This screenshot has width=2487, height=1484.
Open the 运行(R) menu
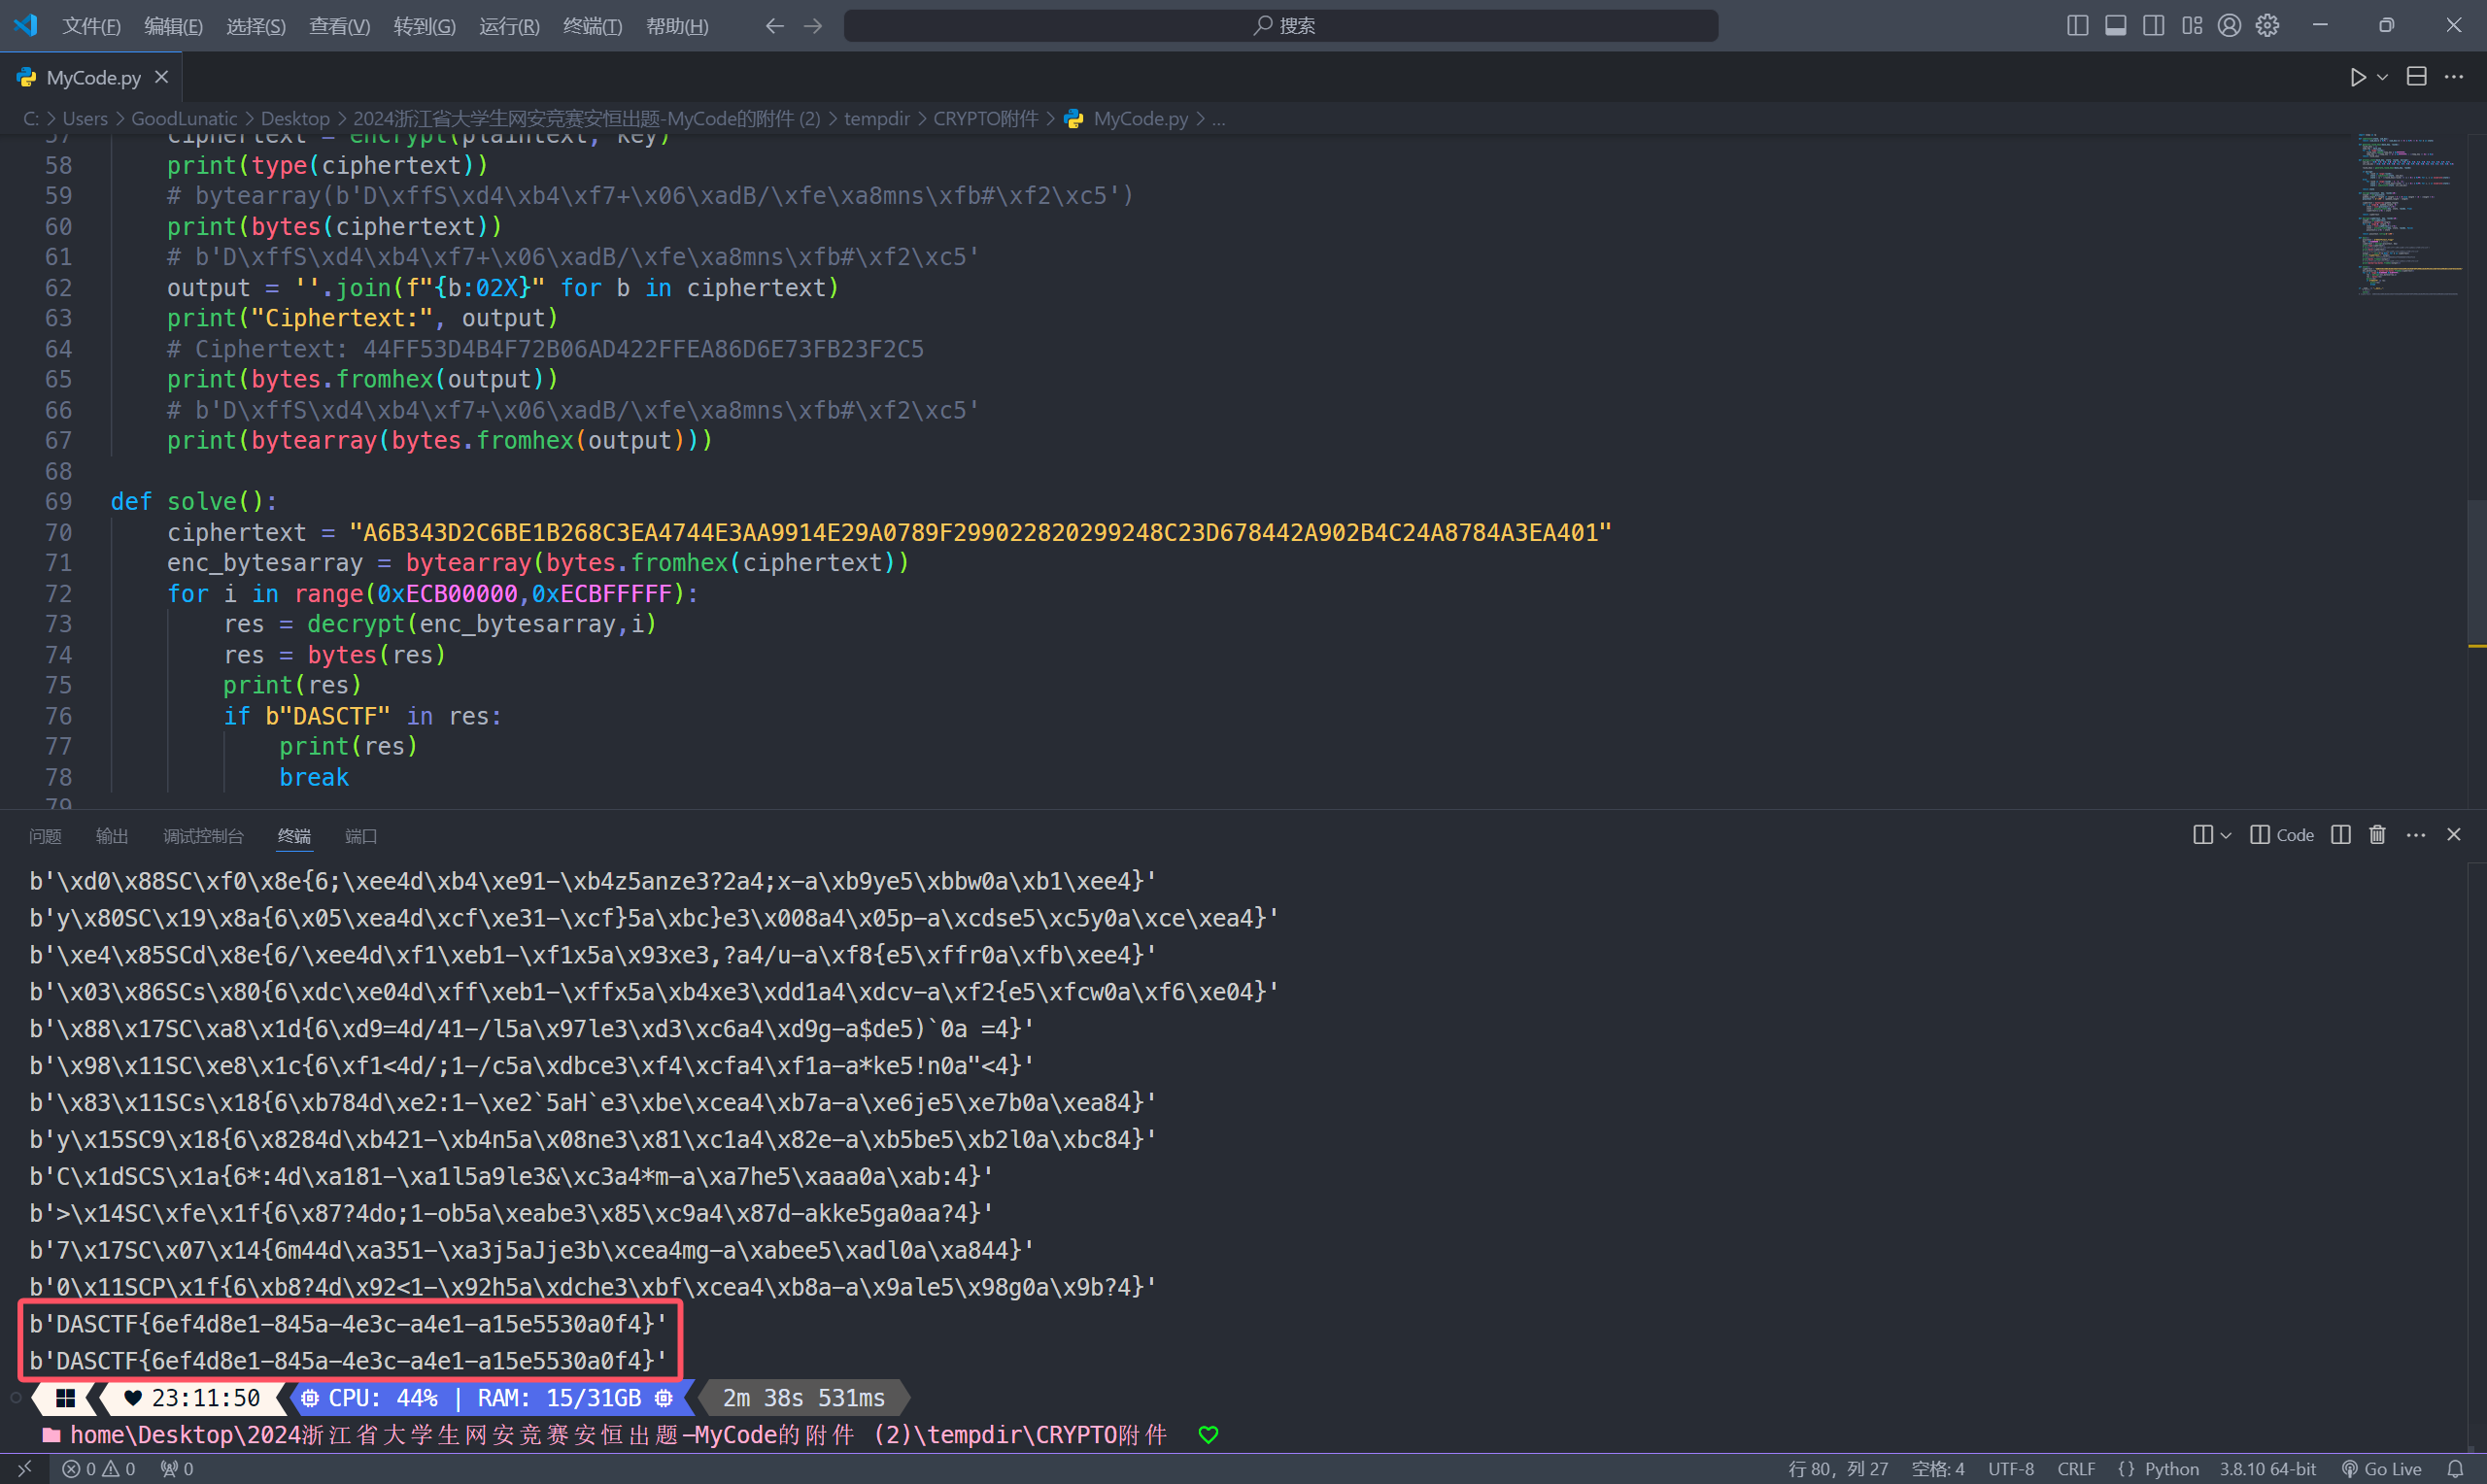(509, 26)
